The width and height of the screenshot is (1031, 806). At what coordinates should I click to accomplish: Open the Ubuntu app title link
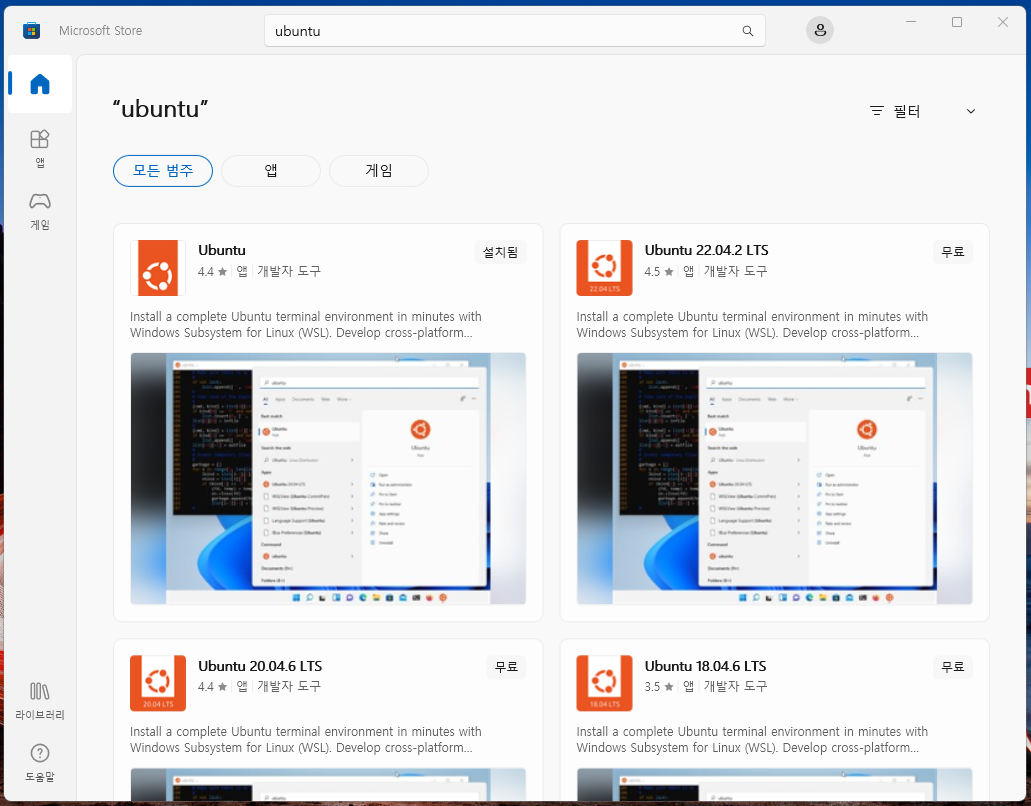pyautogui.click(x=222, y=250)
